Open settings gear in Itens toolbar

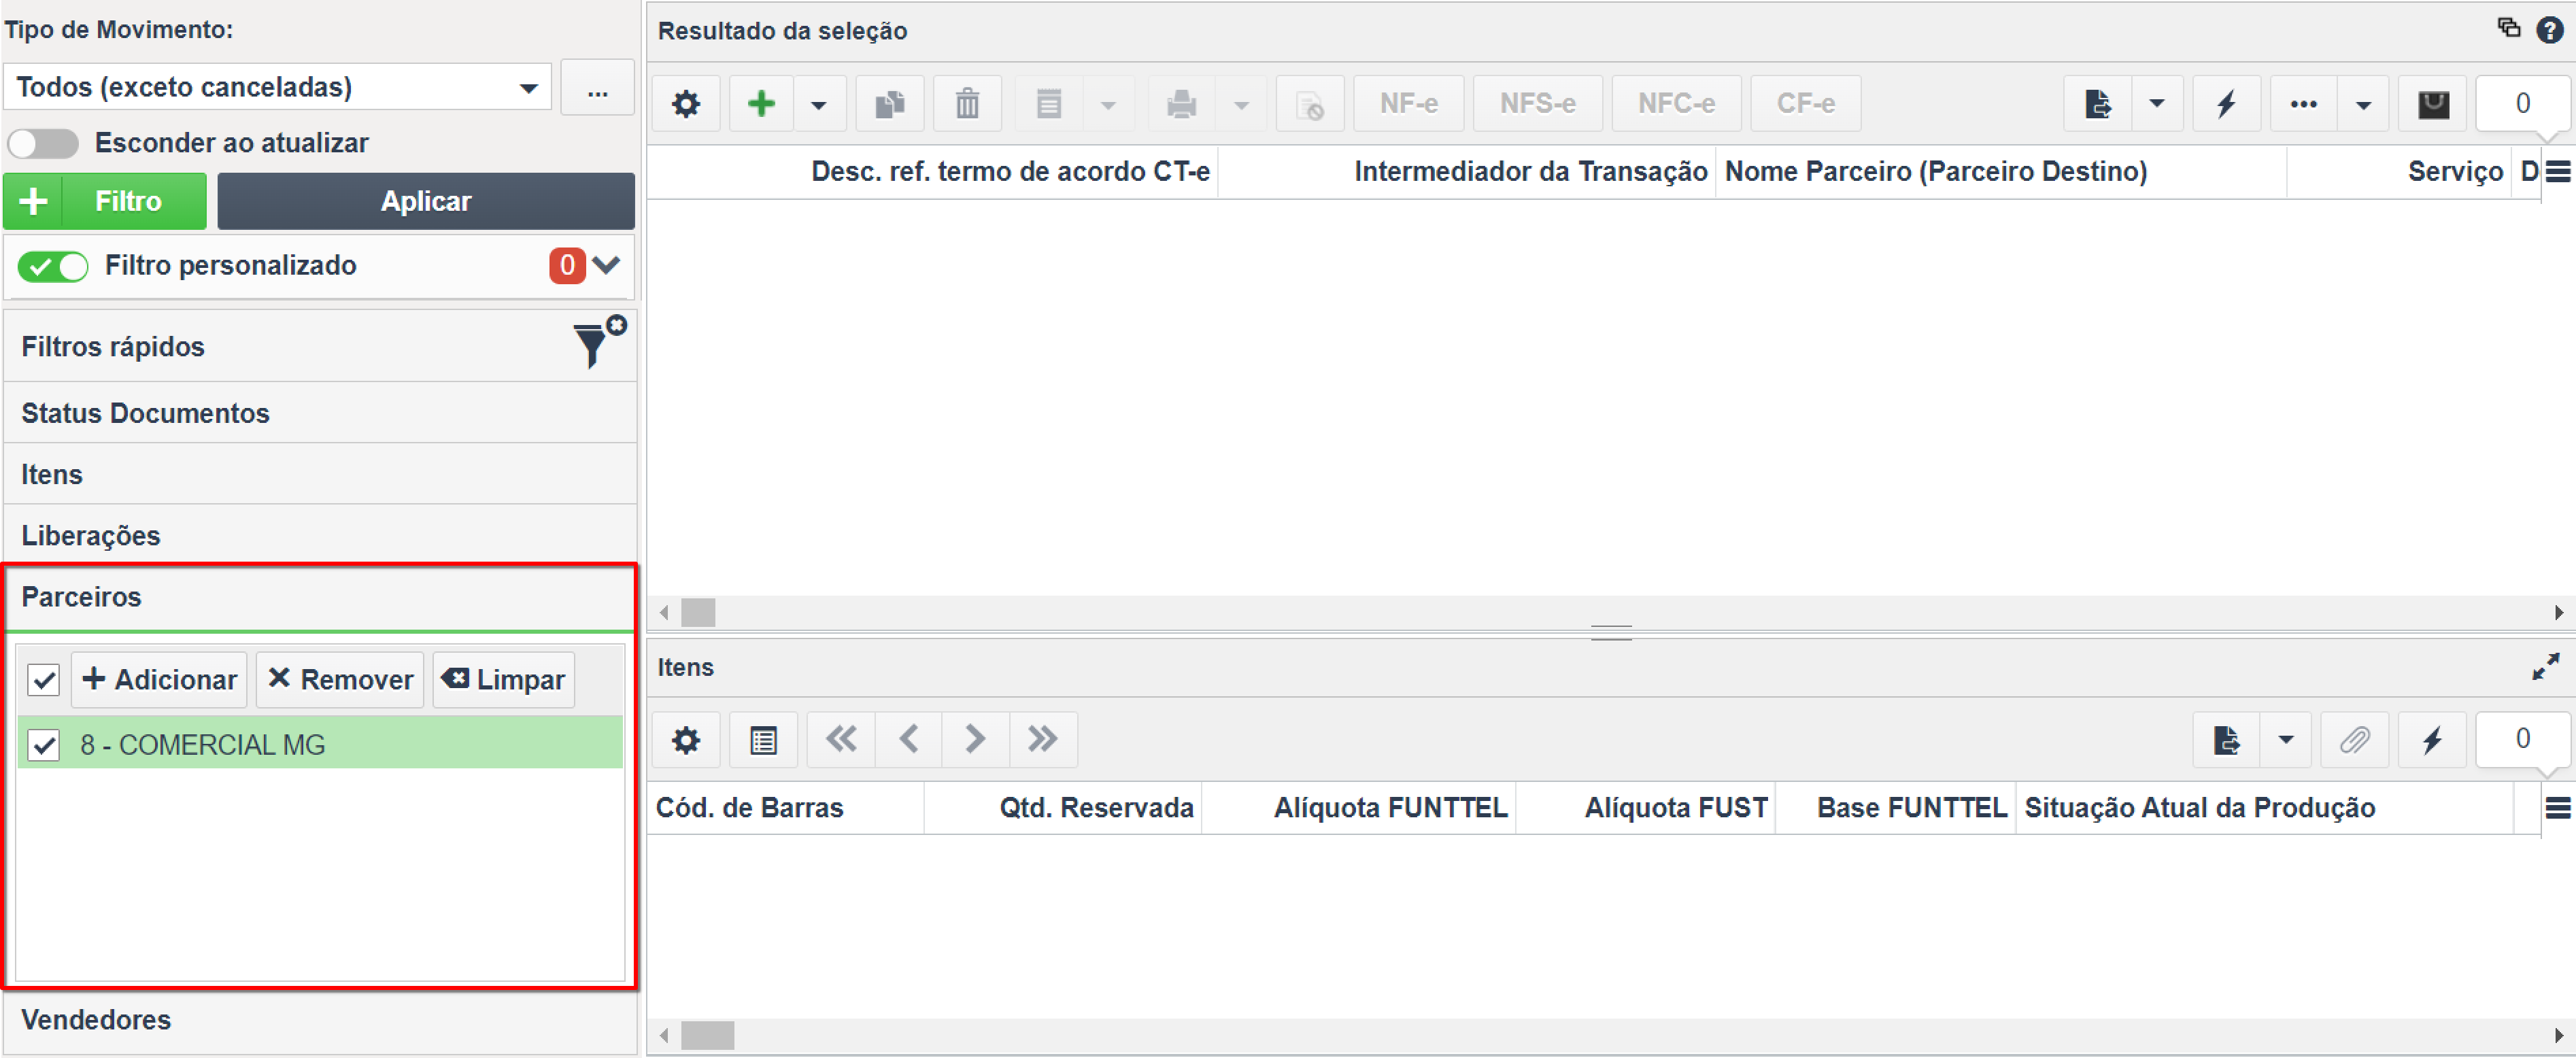pyautogui.click(x=686, y=741)
